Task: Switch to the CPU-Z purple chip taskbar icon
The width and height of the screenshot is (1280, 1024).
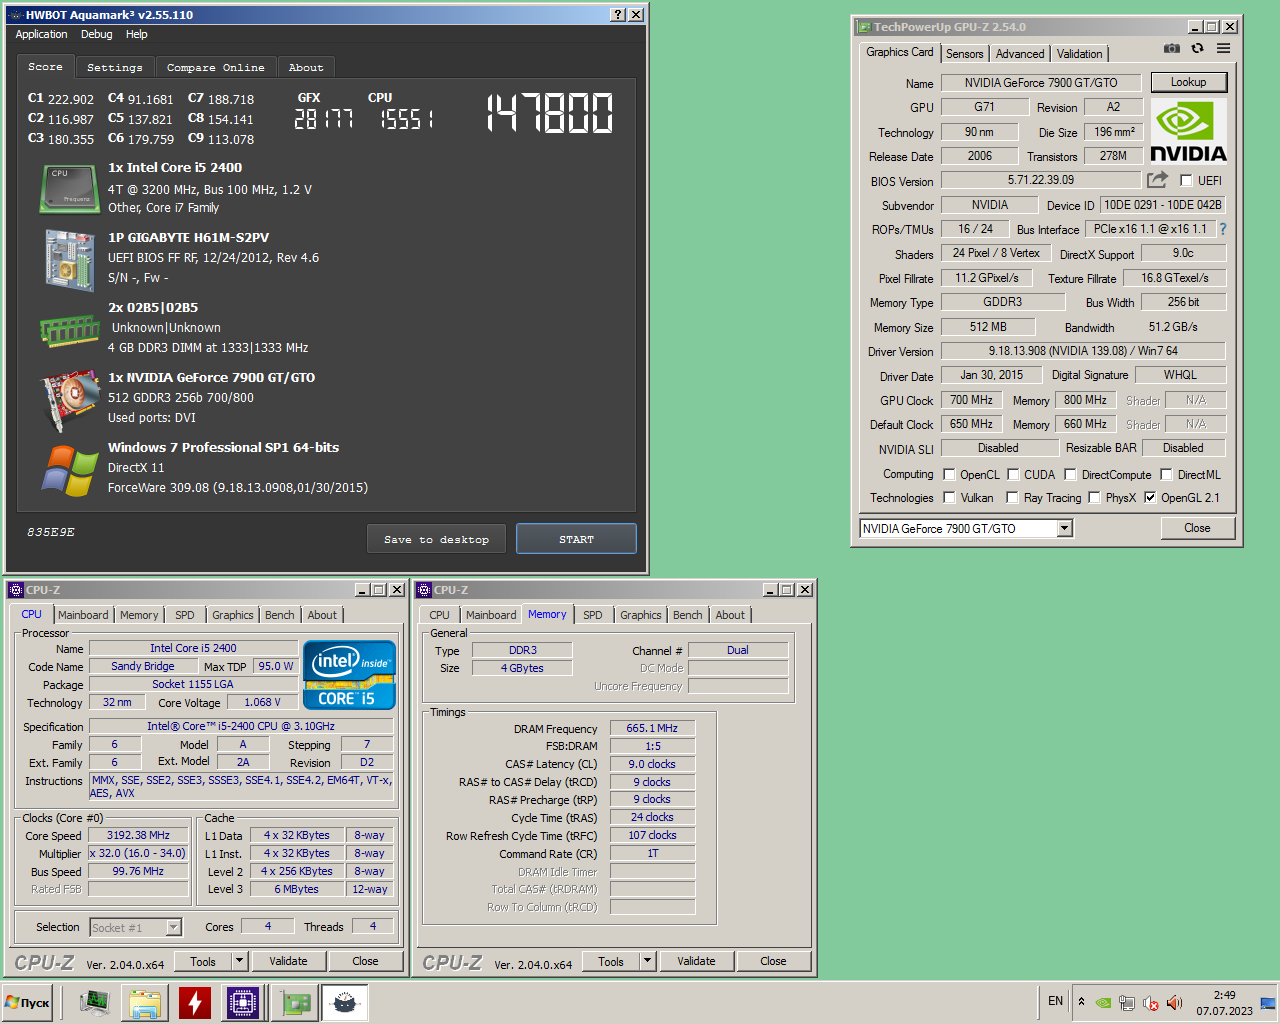Action: point(243,1002)
